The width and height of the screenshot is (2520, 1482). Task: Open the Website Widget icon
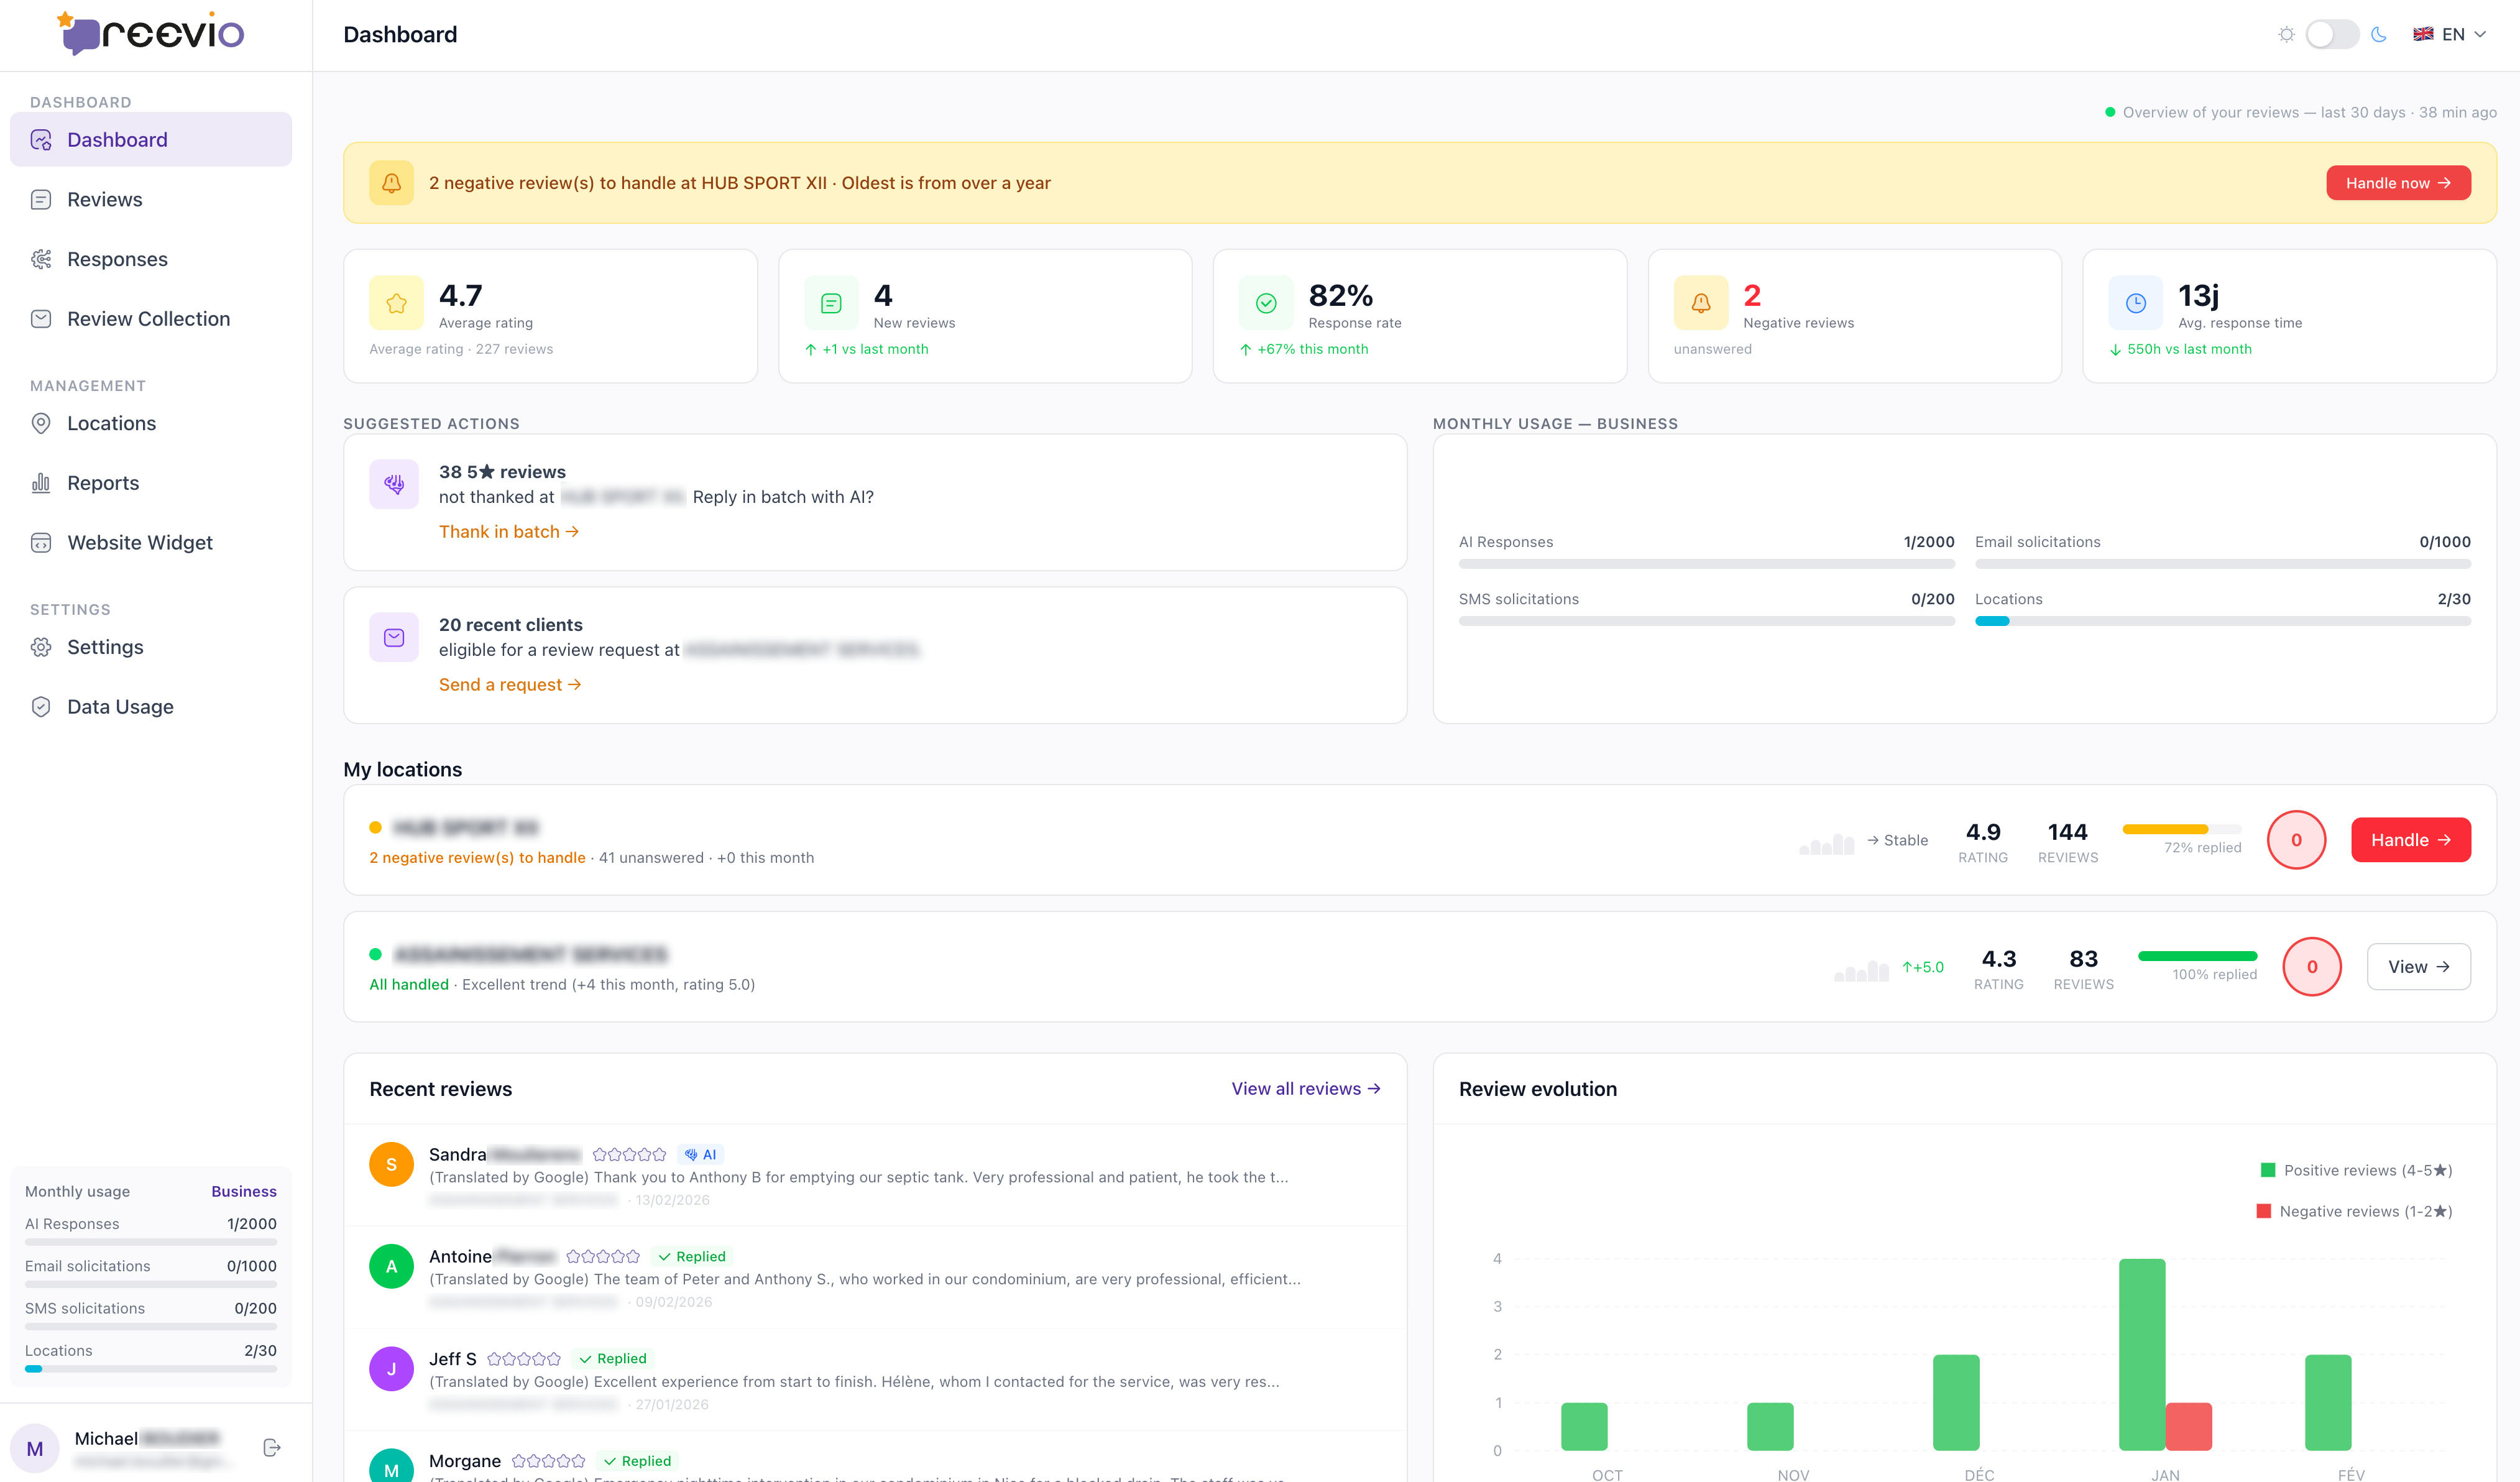tap(41, 542)
